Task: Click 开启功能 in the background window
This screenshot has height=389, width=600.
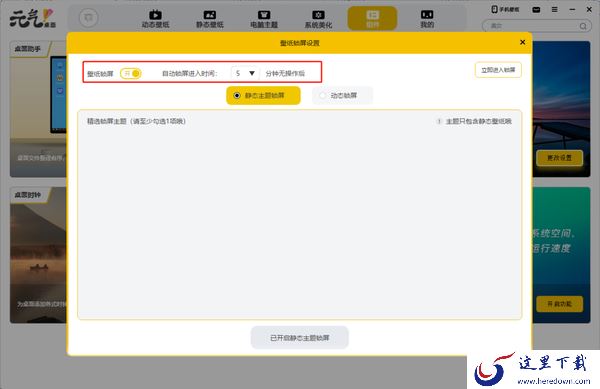Action: [x=559, y=304]
